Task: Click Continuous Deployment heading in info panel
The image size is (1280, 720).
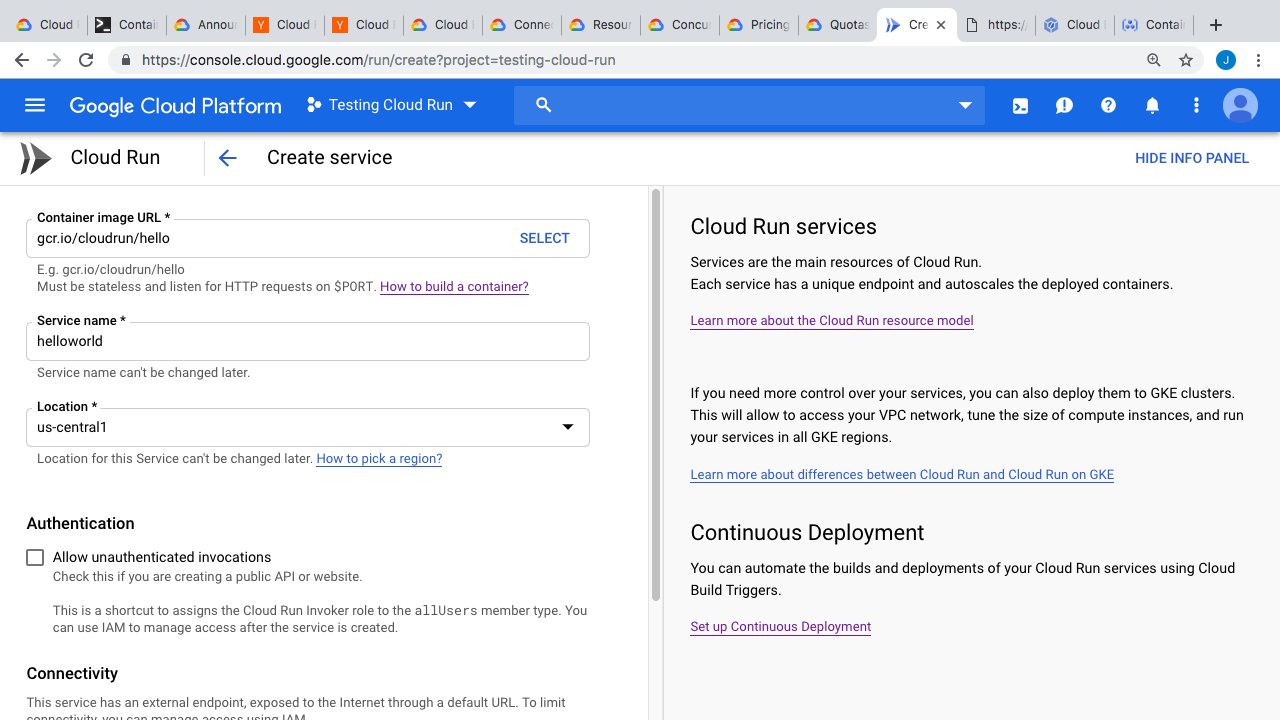Action: click(x=807, y=533)
